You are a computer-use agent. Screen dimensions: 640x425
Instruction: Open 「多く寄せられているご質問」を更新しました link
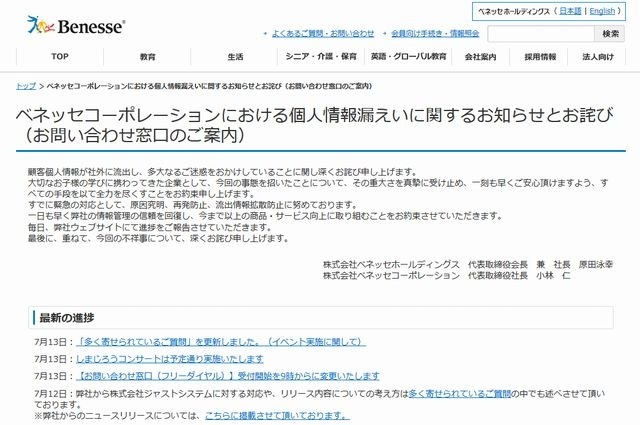click(221, 342)
